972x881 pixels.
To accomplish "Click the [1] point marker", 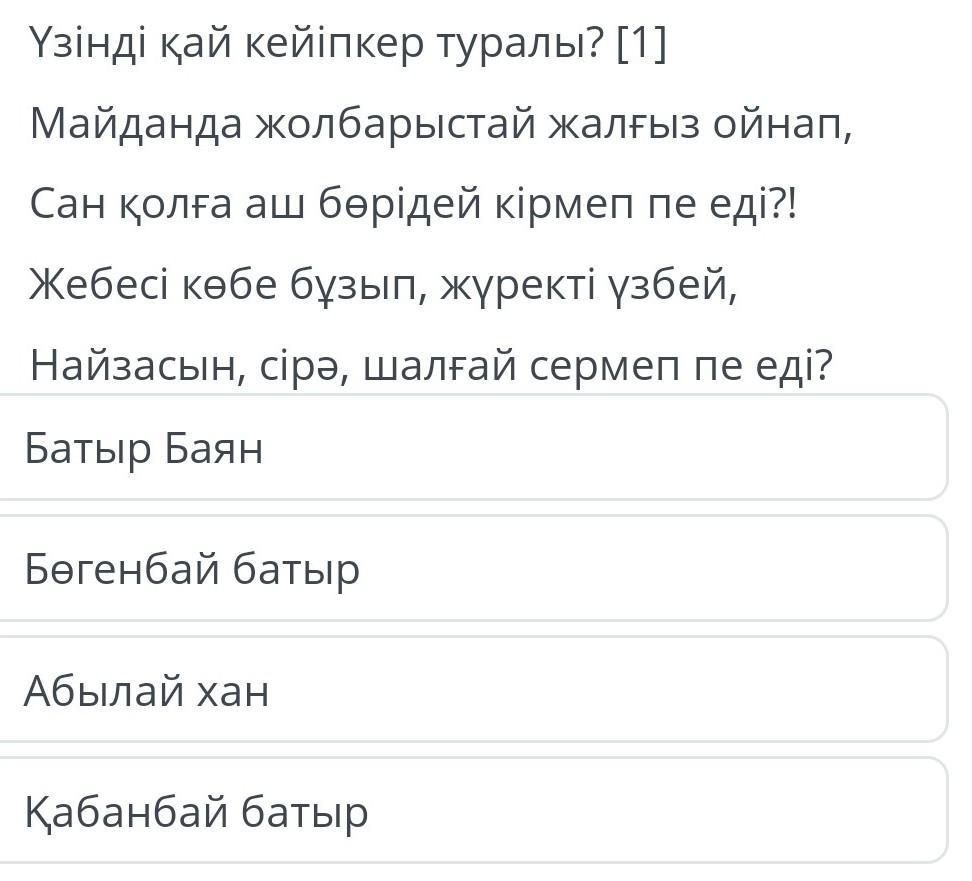I will click(x=642, y=45).
